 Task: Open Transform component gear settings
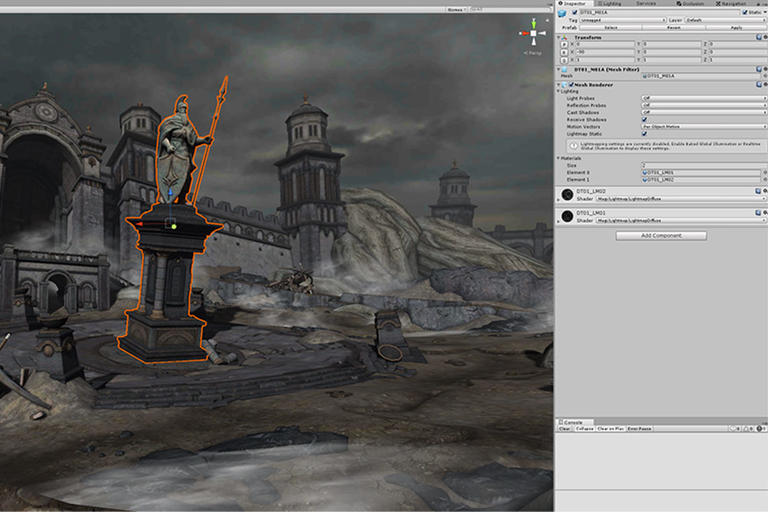[765, 37]
